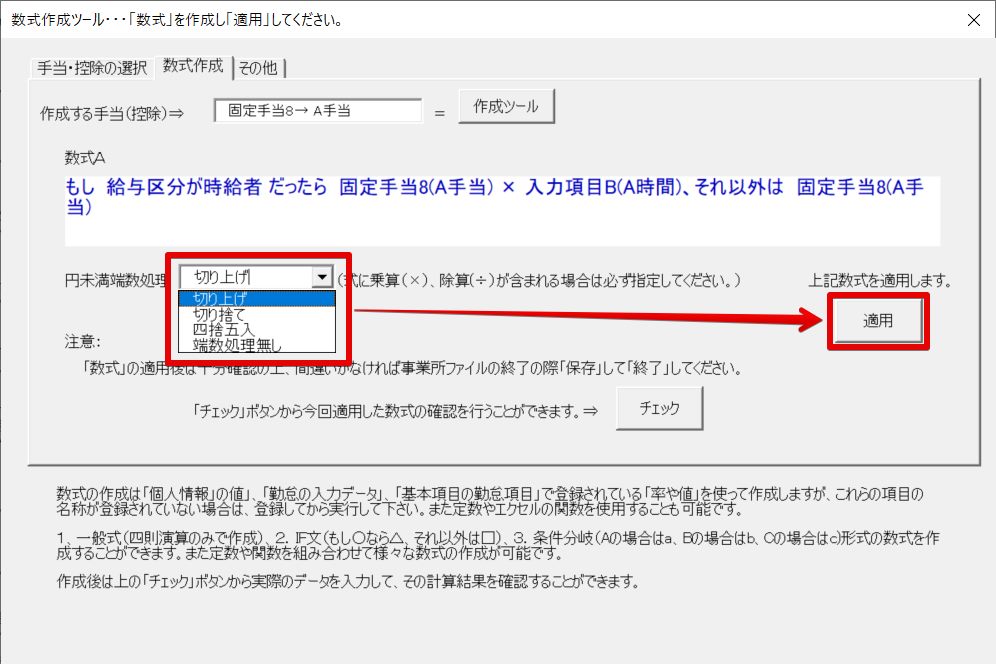
Task: Apply the formula with the 適用 button
Action: pos(878,321)
